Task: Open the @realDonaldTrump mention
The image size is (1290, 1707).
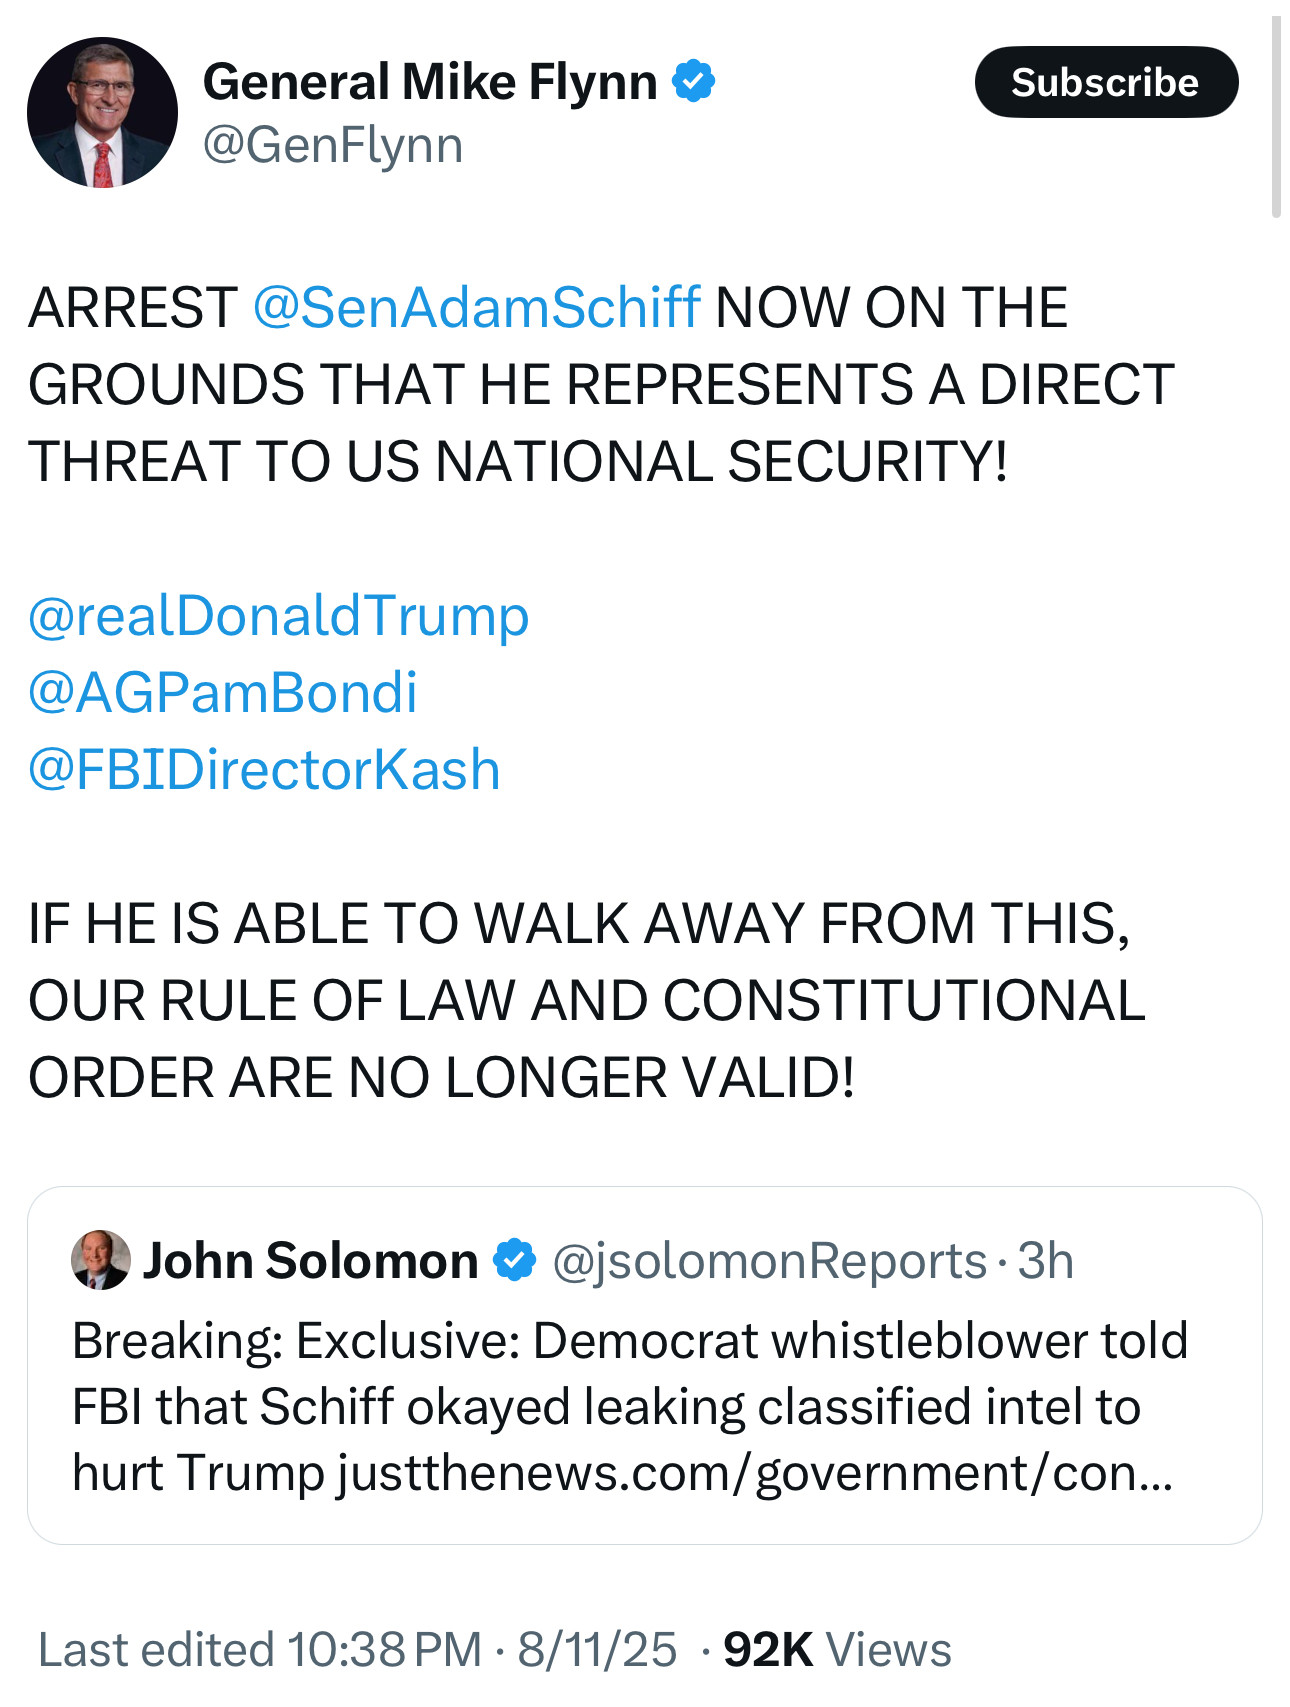Action: pyautogui.click(x=278, y=615)
